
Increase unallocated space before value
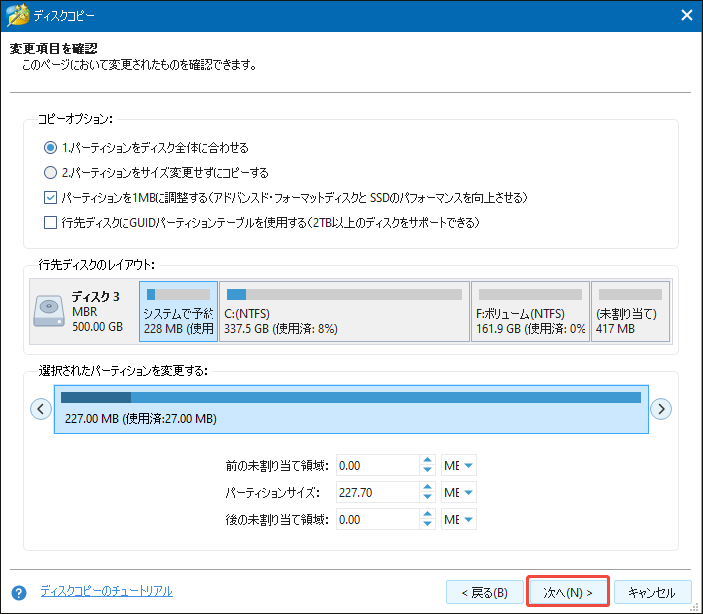[427, 461]
